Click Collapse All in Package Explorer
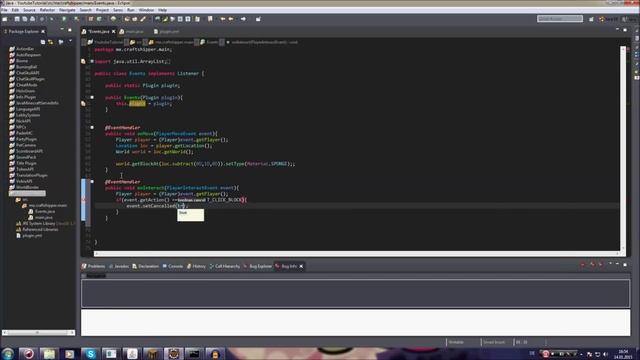The height and width of the screenshot is (360, 640). (x=43, y=42)
